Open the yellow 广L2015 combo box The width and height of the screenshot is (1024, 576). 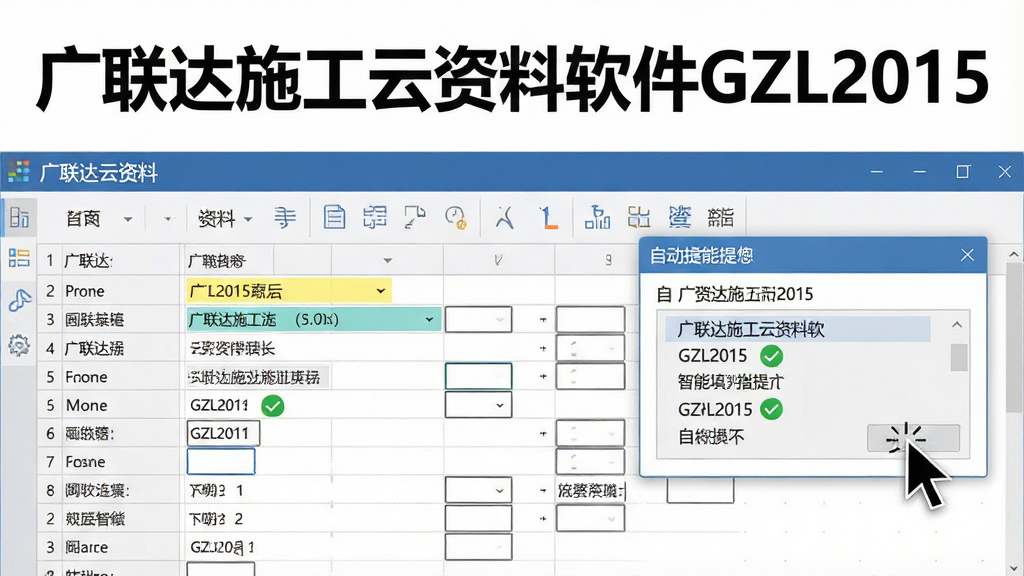pos(289,291)
